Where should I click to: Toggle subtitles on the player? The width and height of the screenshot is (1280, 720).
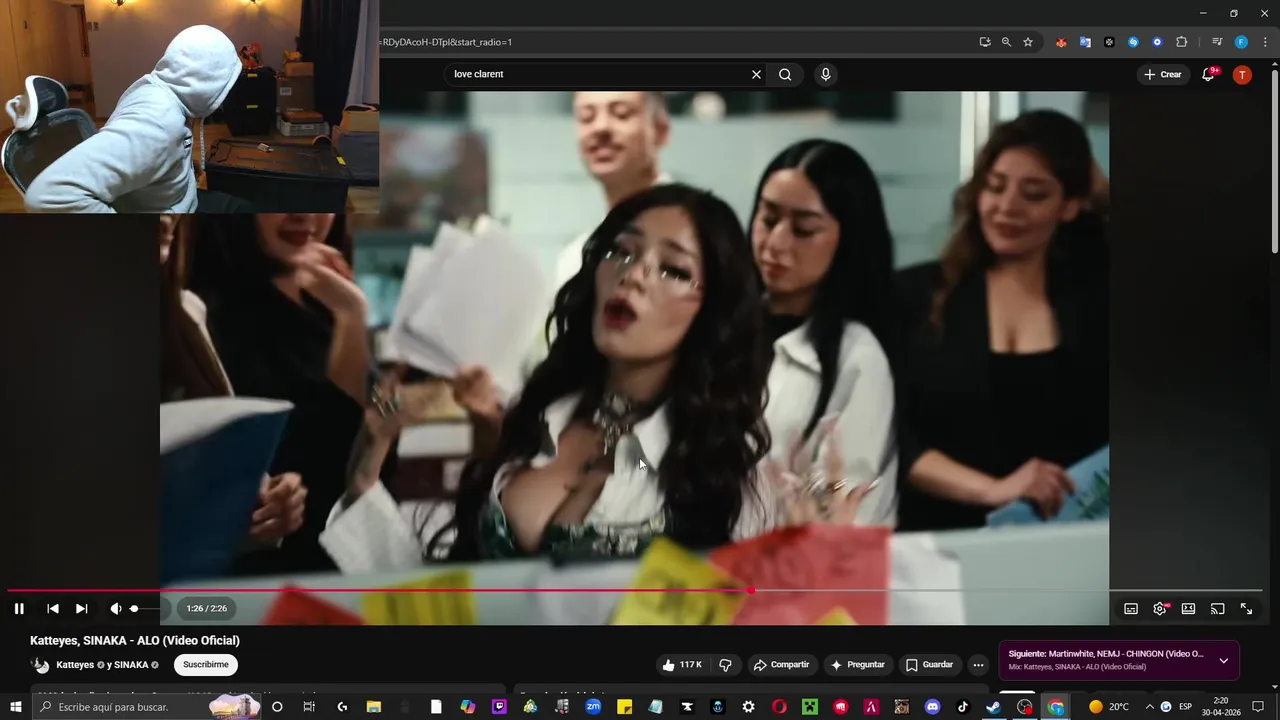[x=1131, y=608]
